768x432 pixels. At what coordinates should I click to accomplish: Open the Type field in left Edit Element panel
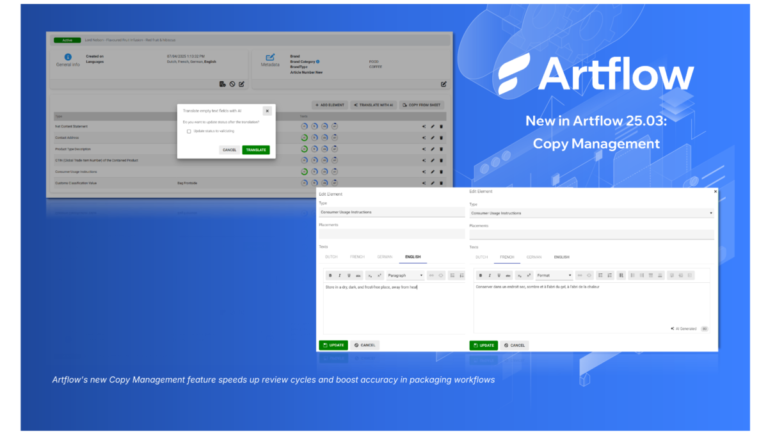pyautogui.click(x=391, y=213)
